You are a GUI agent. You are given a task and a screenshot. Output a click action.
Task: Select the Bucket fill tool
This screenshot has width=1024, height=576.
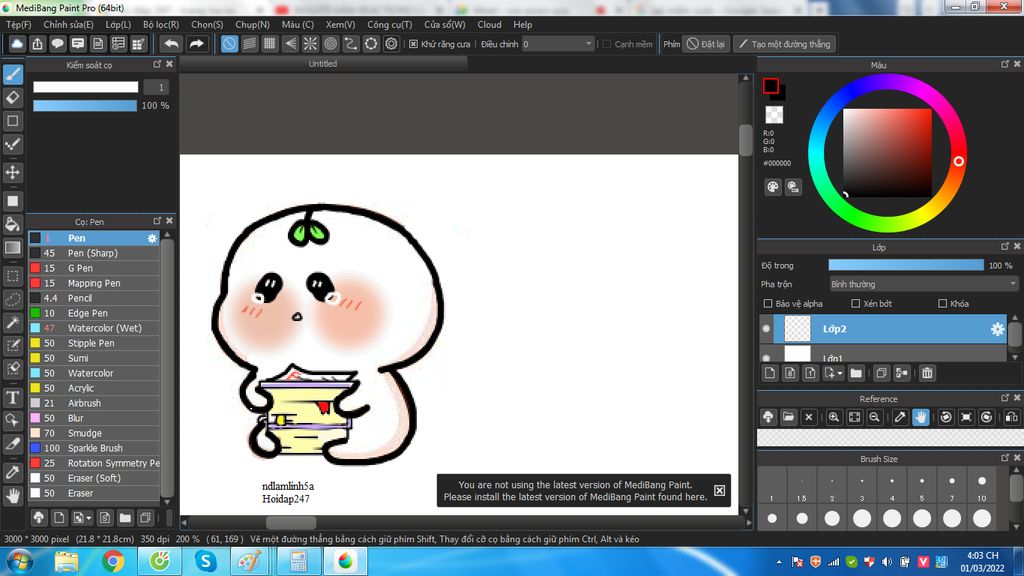[13, 224]
